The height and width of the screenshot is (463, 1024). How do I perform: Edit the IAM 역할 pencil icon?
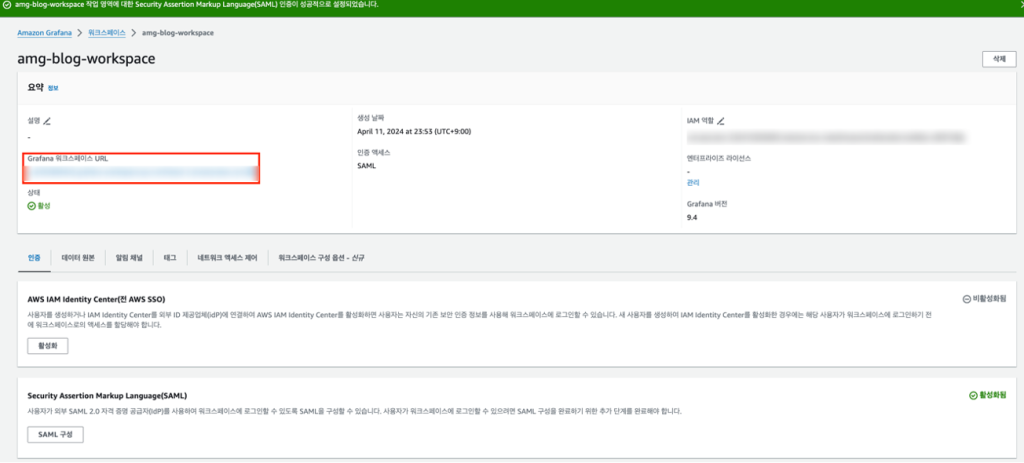(720, 121)
